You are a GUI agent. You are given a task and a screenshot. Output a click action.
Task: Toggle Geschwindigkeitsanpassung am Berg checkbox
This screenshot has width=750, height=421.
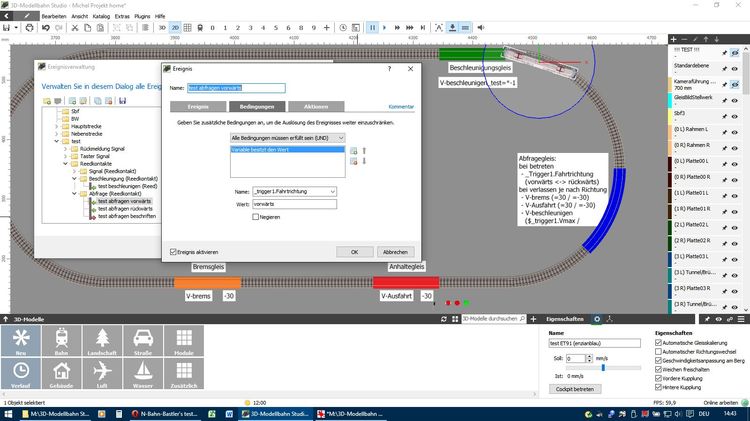coord(658,360)
